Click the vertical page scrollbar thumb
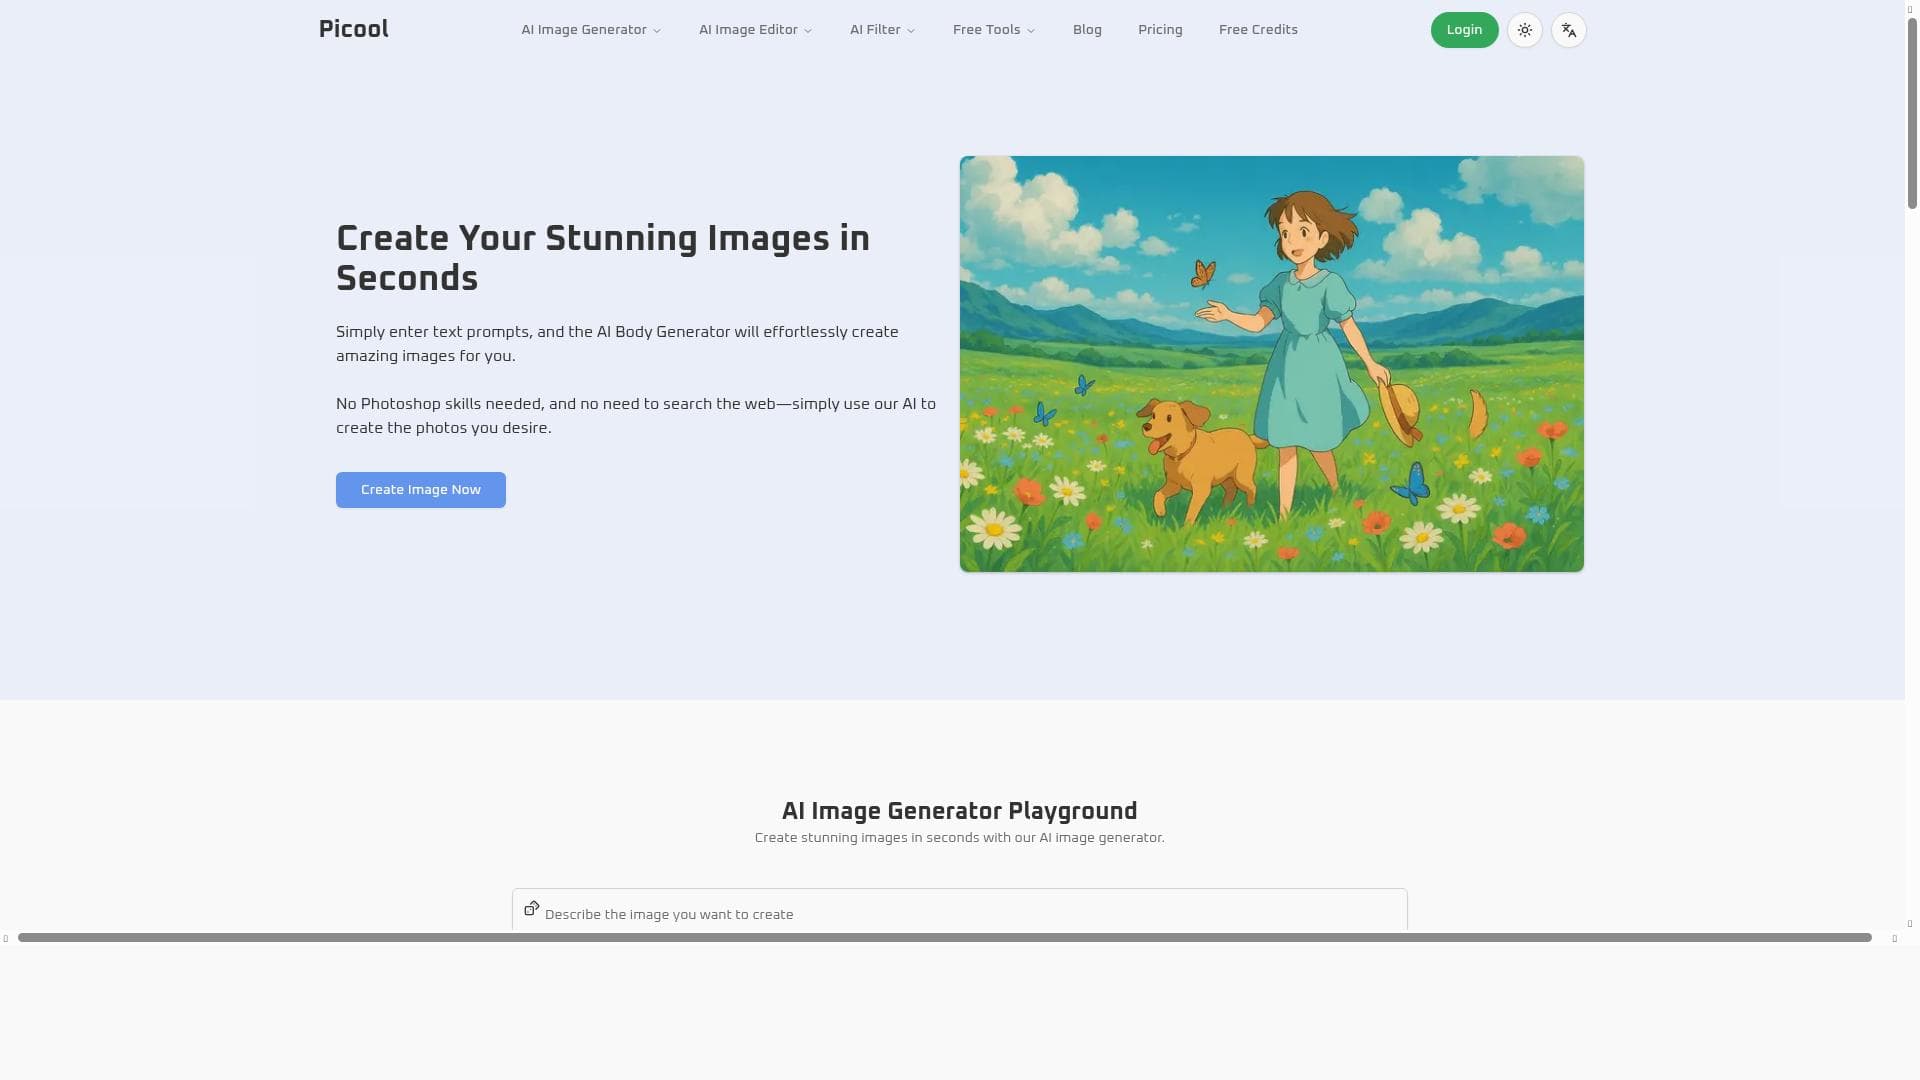 [x=1911, y=110]
